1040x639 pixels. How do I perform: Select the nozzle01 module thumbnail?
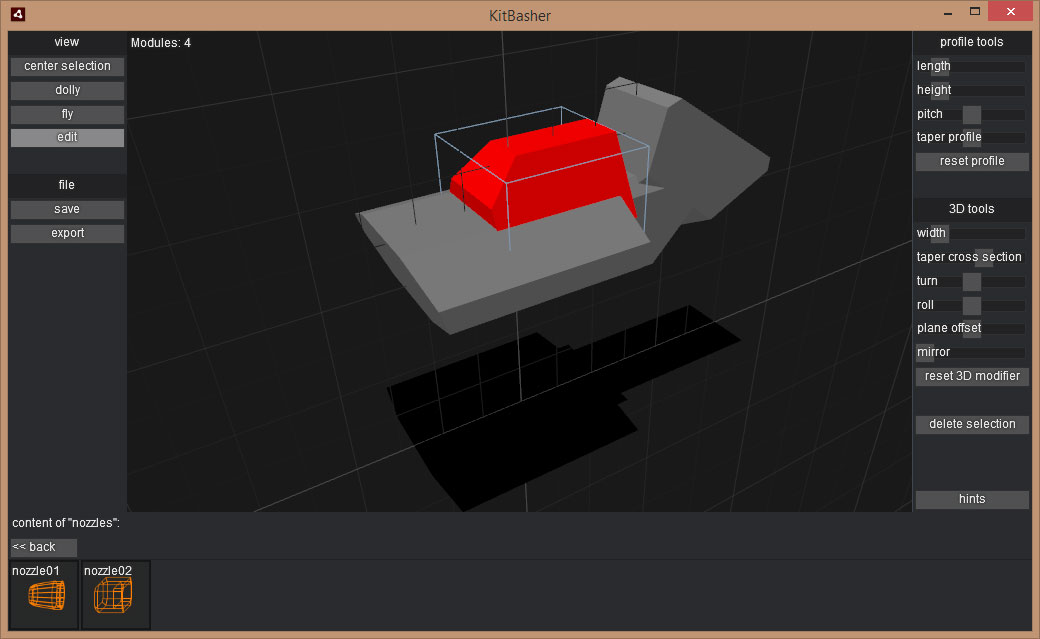[44, 595]
